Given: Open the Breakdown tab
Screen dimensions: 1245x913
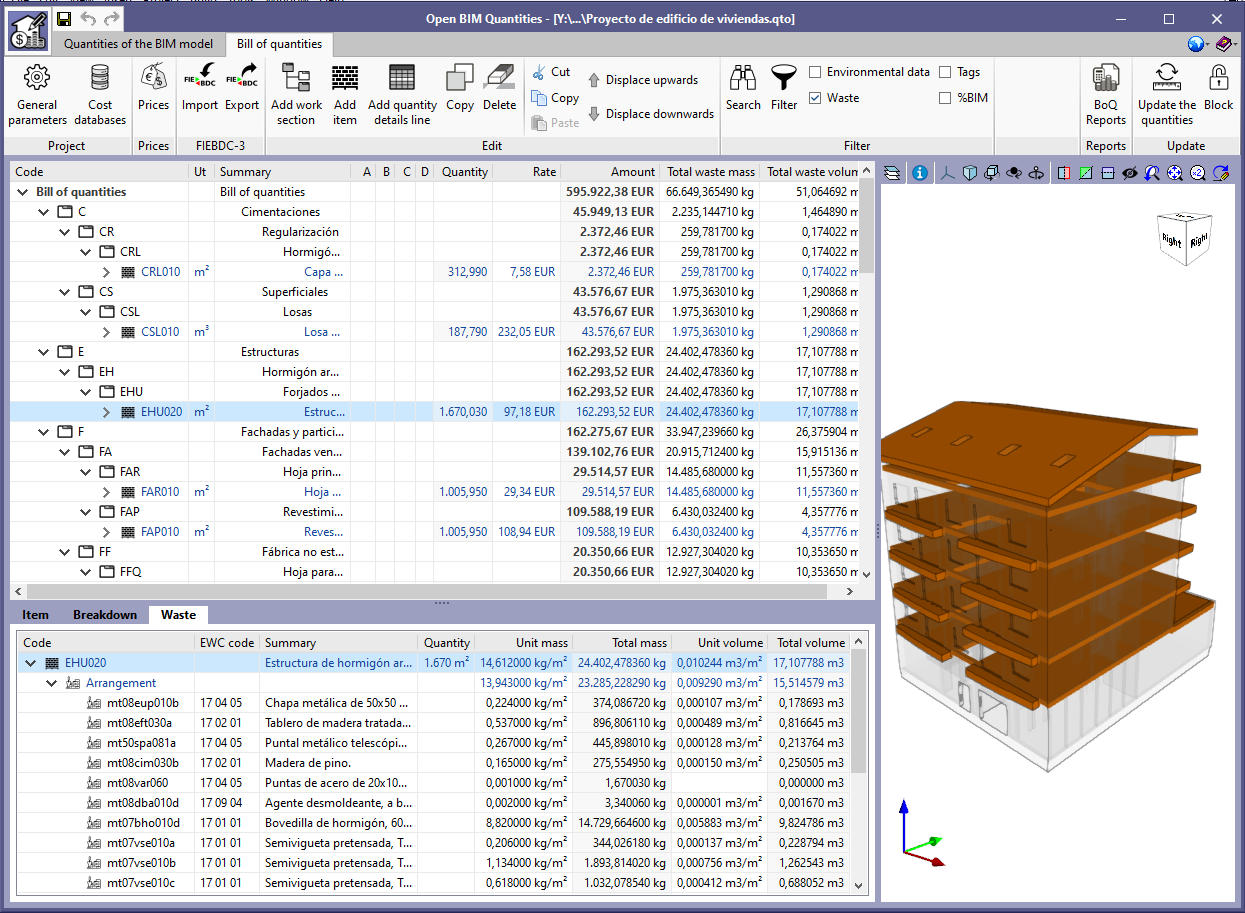Looking at the screenshot, I should pyautogui.click(x=105, y=615).
